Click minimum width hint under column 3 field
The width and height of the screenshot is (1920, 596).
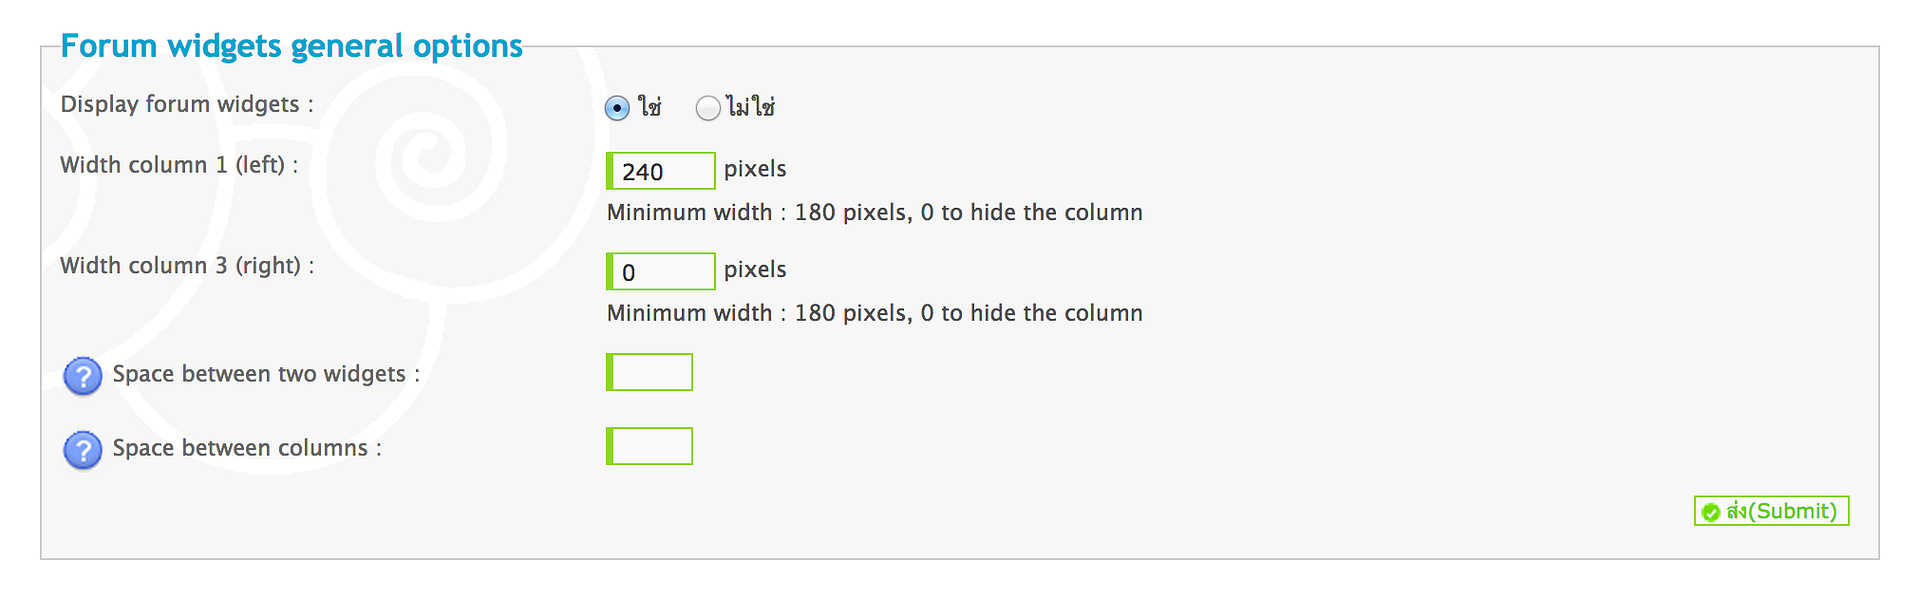point(875,313)
